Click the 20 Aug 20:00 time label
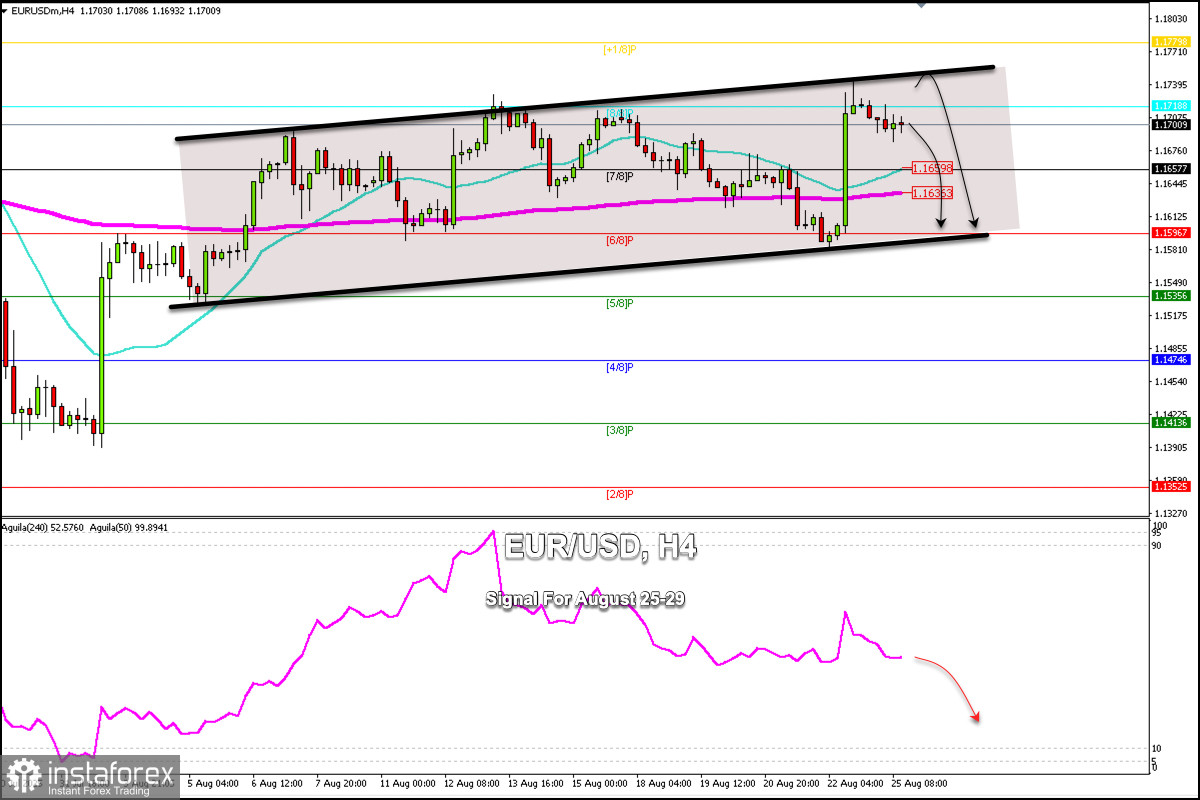The height and width of the screenshot is (800, 1200). tap(794, 784)
